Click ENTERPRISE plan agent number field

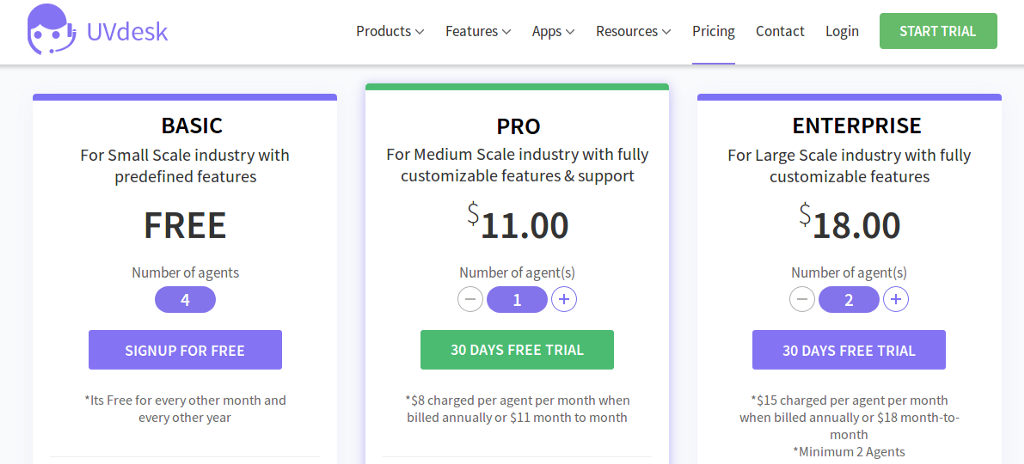pyautogui.click(x=849, y=299)
